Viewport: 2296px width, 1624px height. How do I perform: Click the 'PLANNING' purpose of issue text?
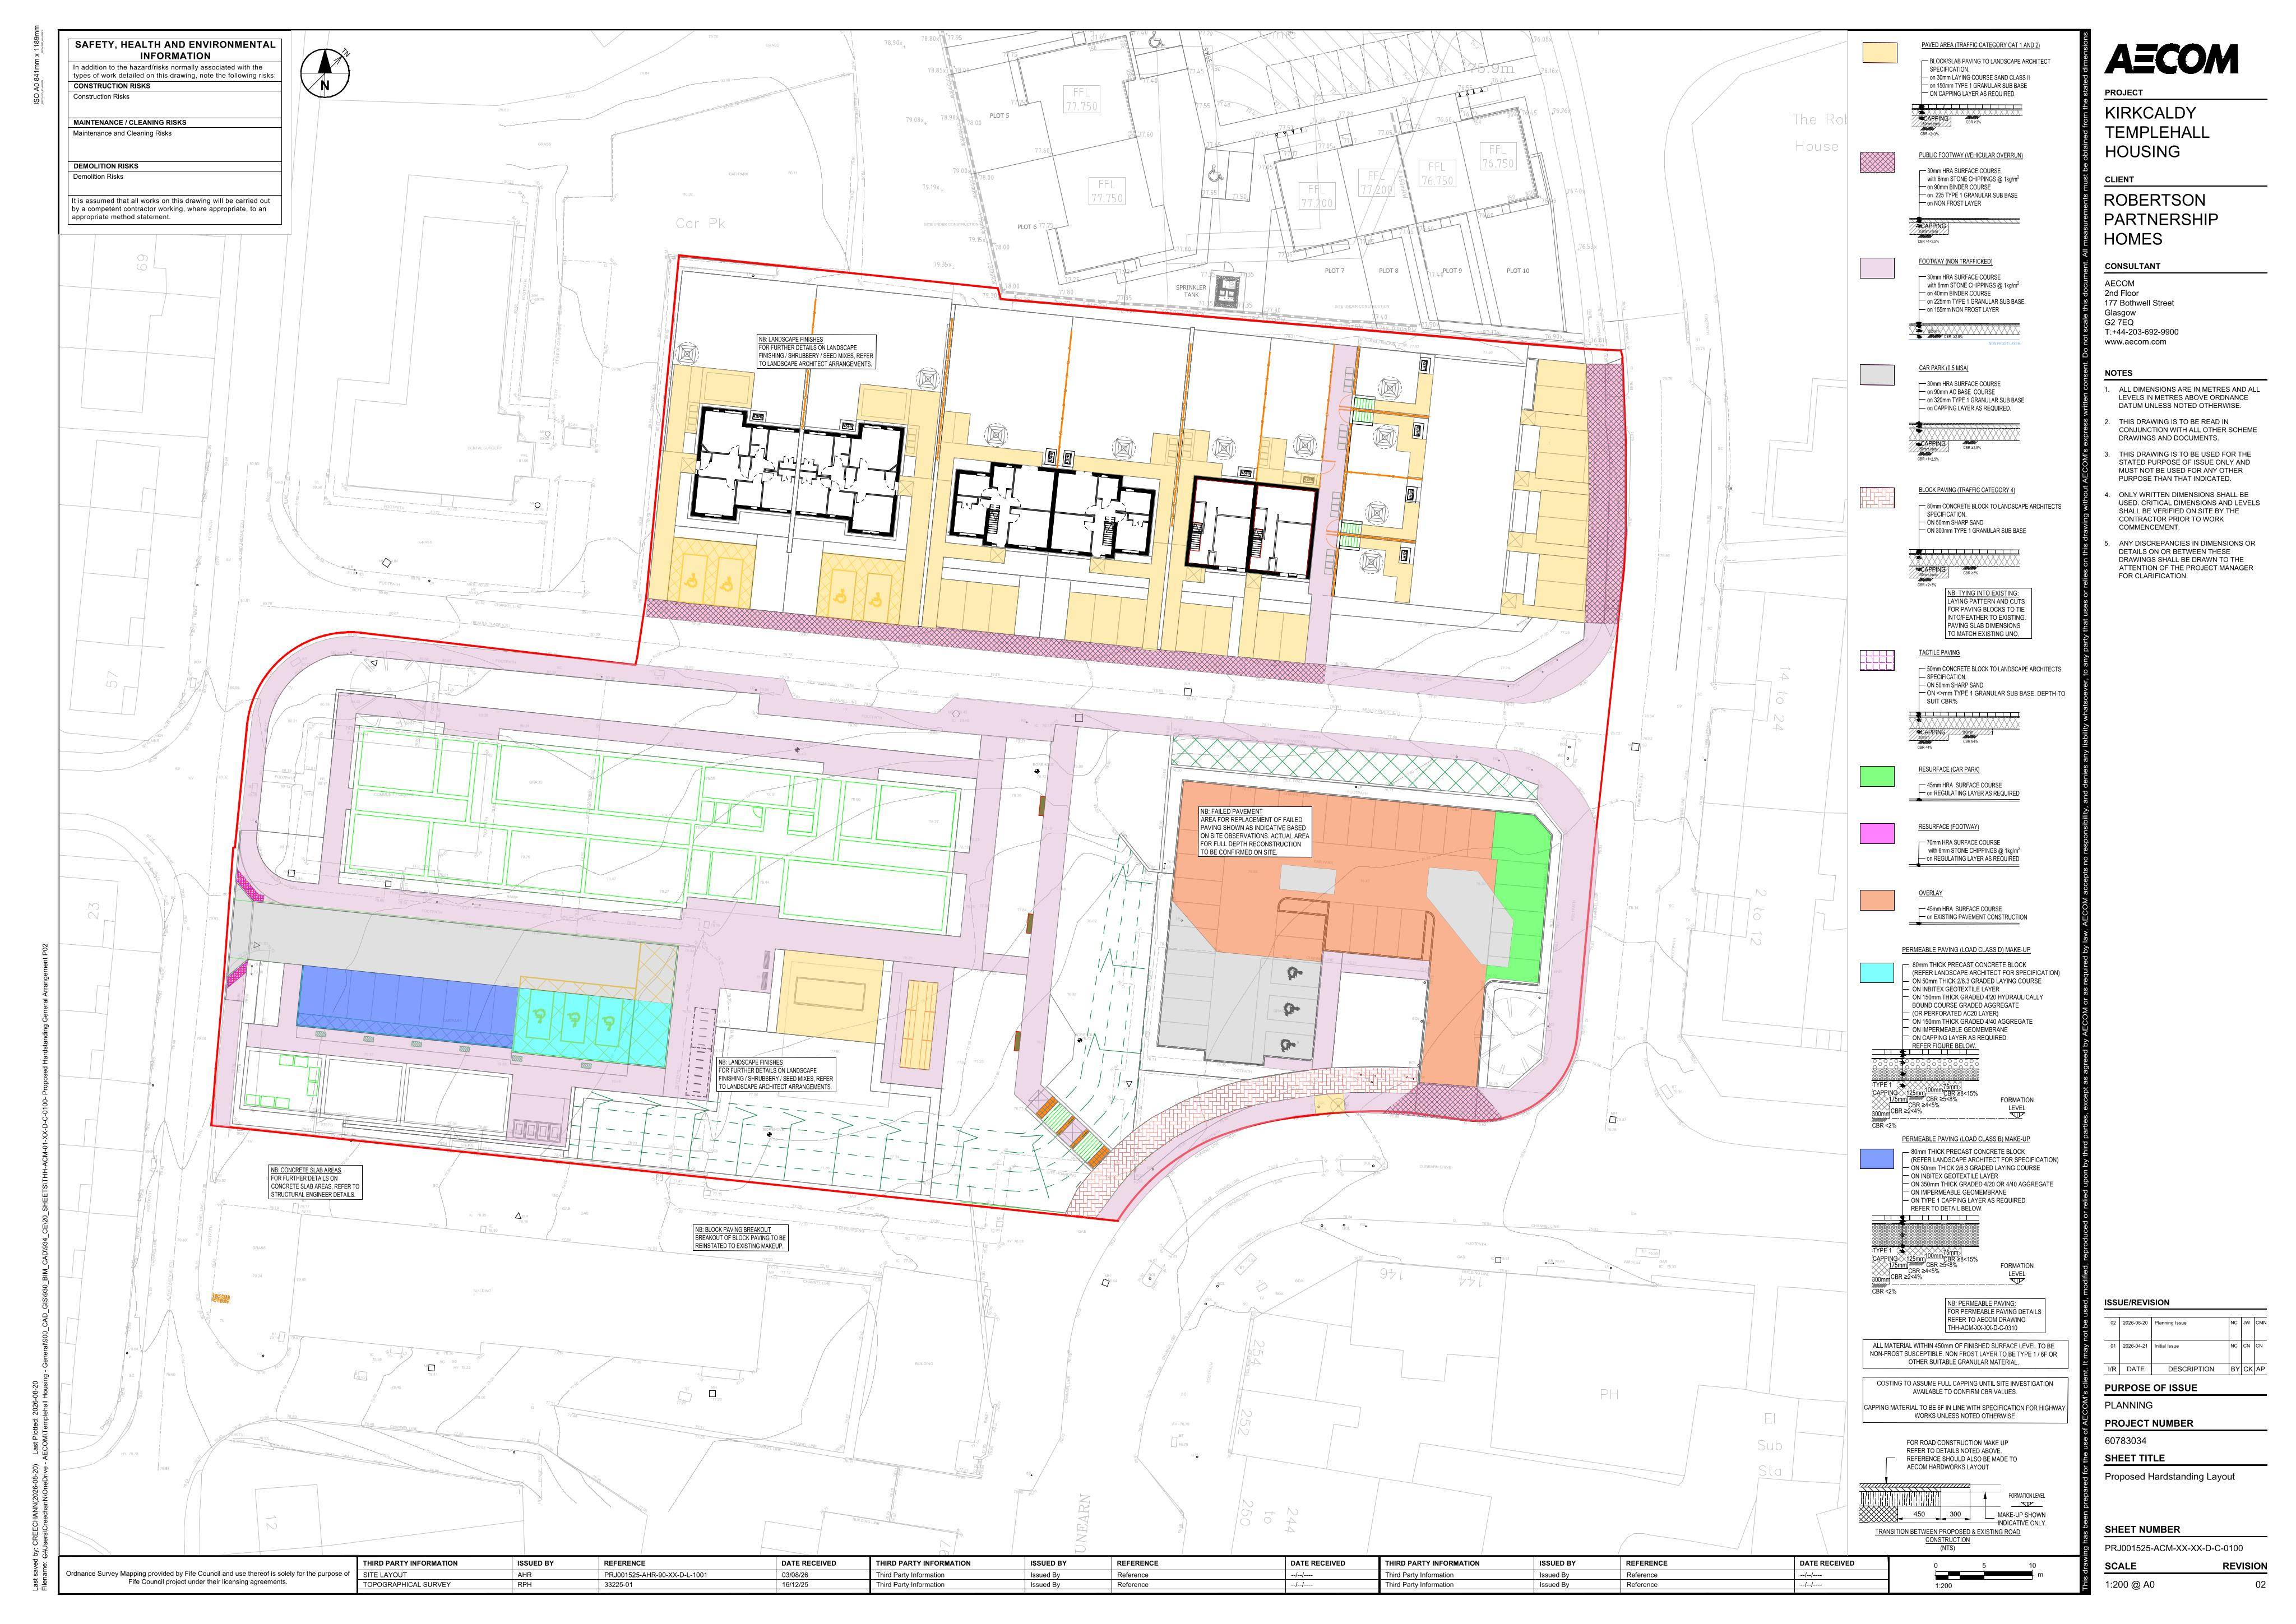point(2128,1405)
